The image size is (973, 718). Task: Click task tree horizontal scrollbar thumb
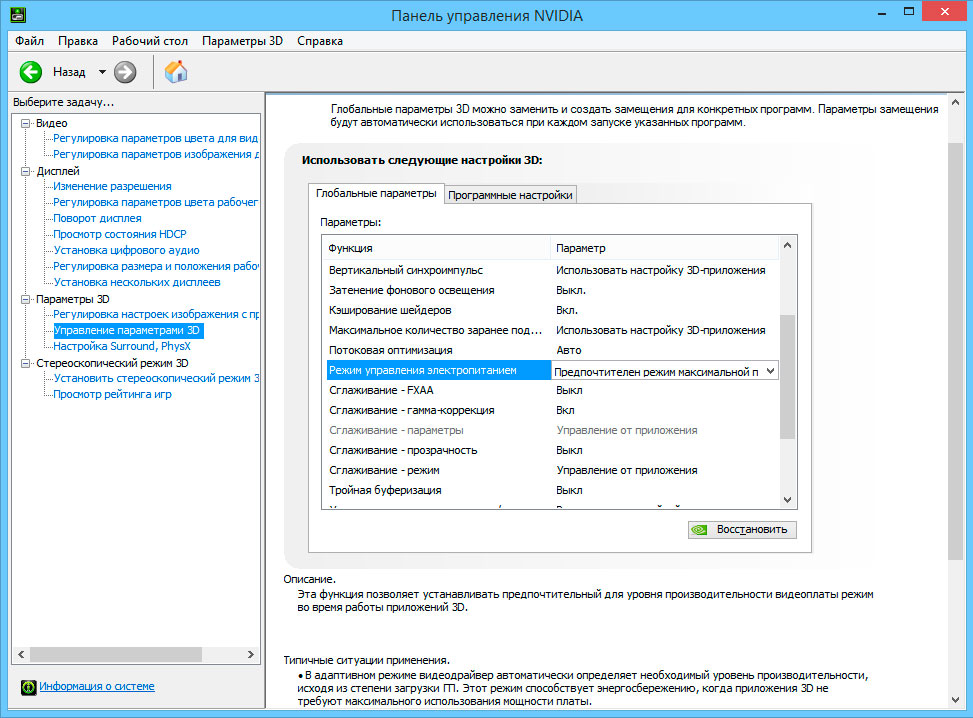[116, 654]
